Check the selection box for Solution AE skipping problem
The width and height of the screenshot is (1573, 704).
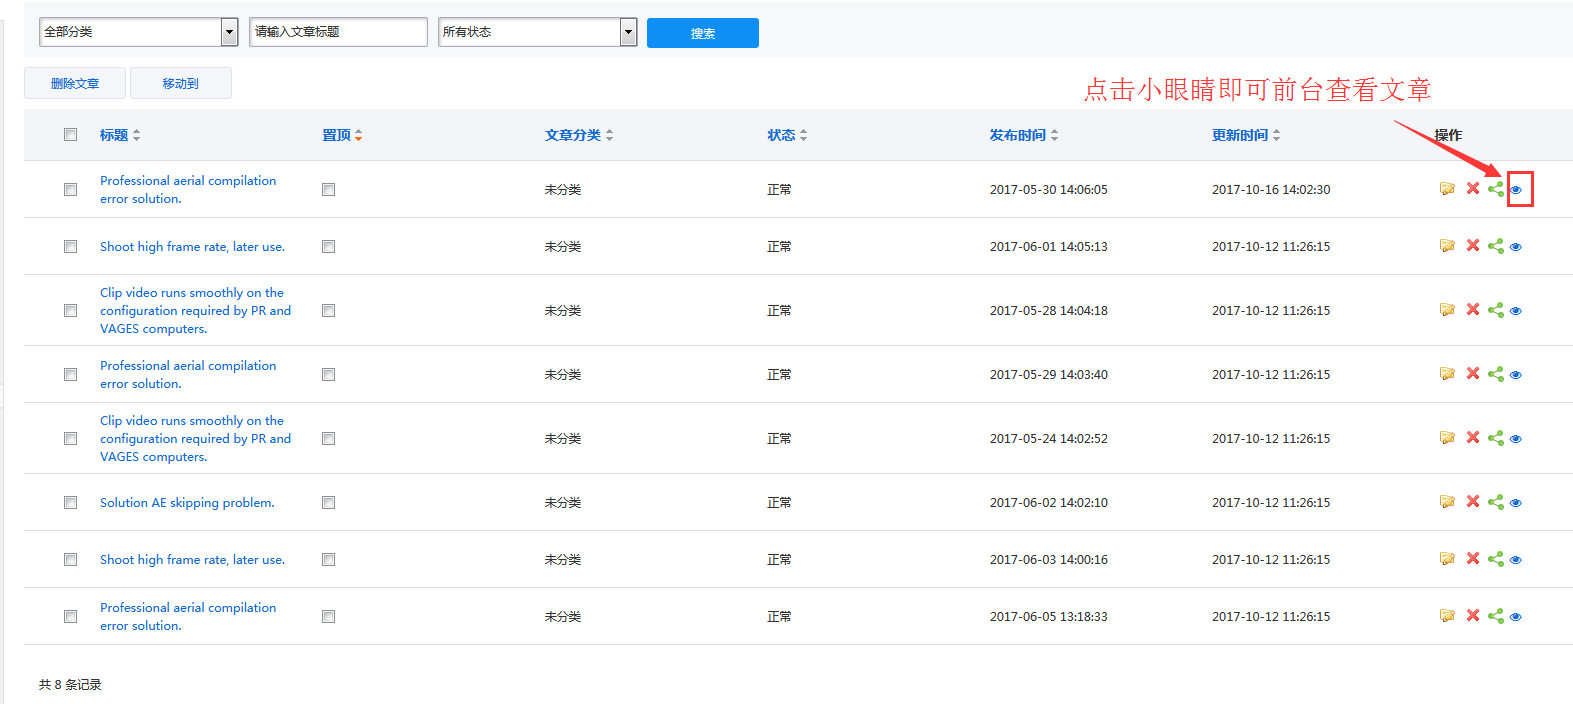70,503
